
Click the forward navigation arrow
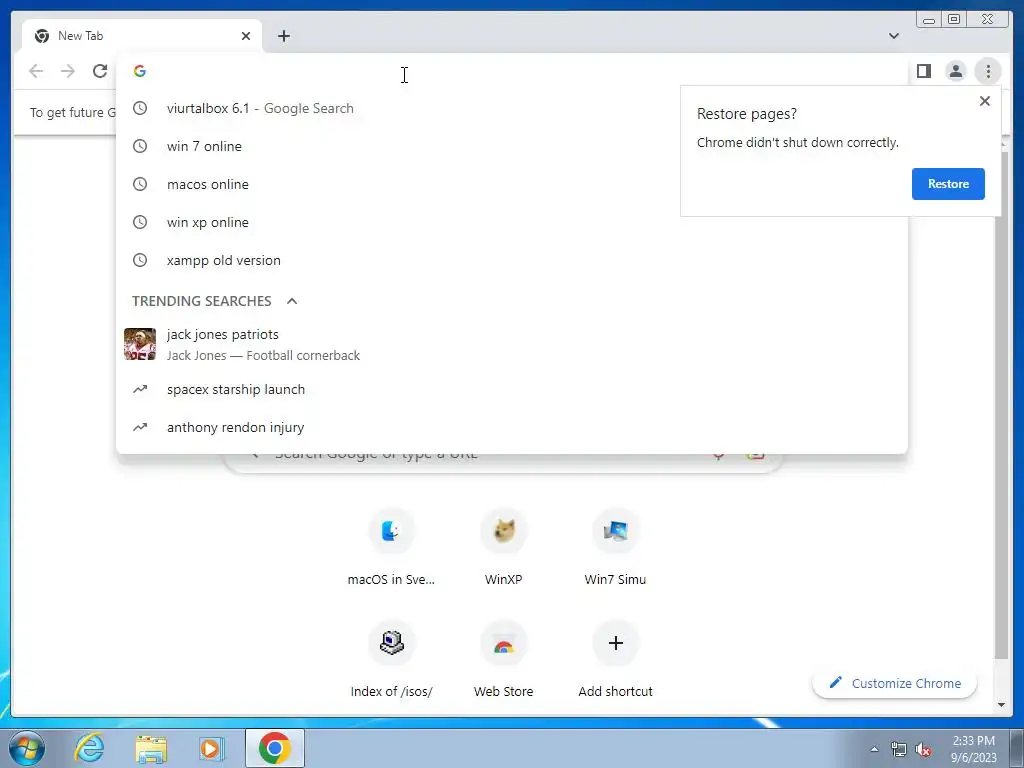pos(68,71)
